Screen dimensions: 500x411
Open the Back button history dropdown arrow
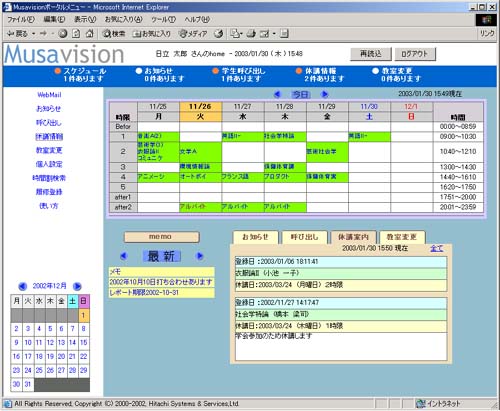33,34
